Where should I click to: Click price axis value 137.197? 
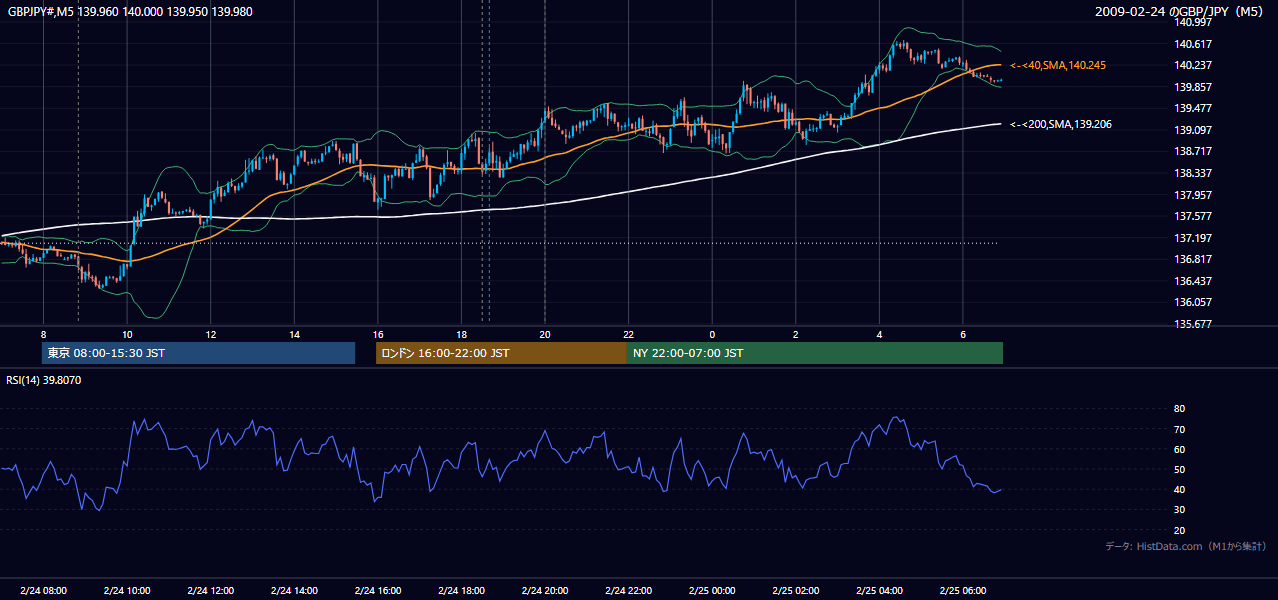coord(1193,238)
